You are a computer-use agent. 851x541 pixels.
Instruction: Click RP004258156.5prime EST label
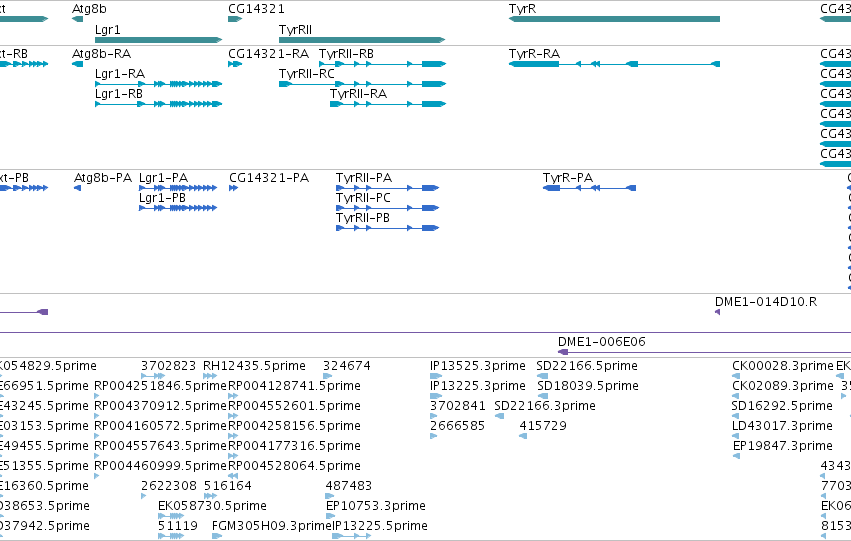[x=294, y=426]
